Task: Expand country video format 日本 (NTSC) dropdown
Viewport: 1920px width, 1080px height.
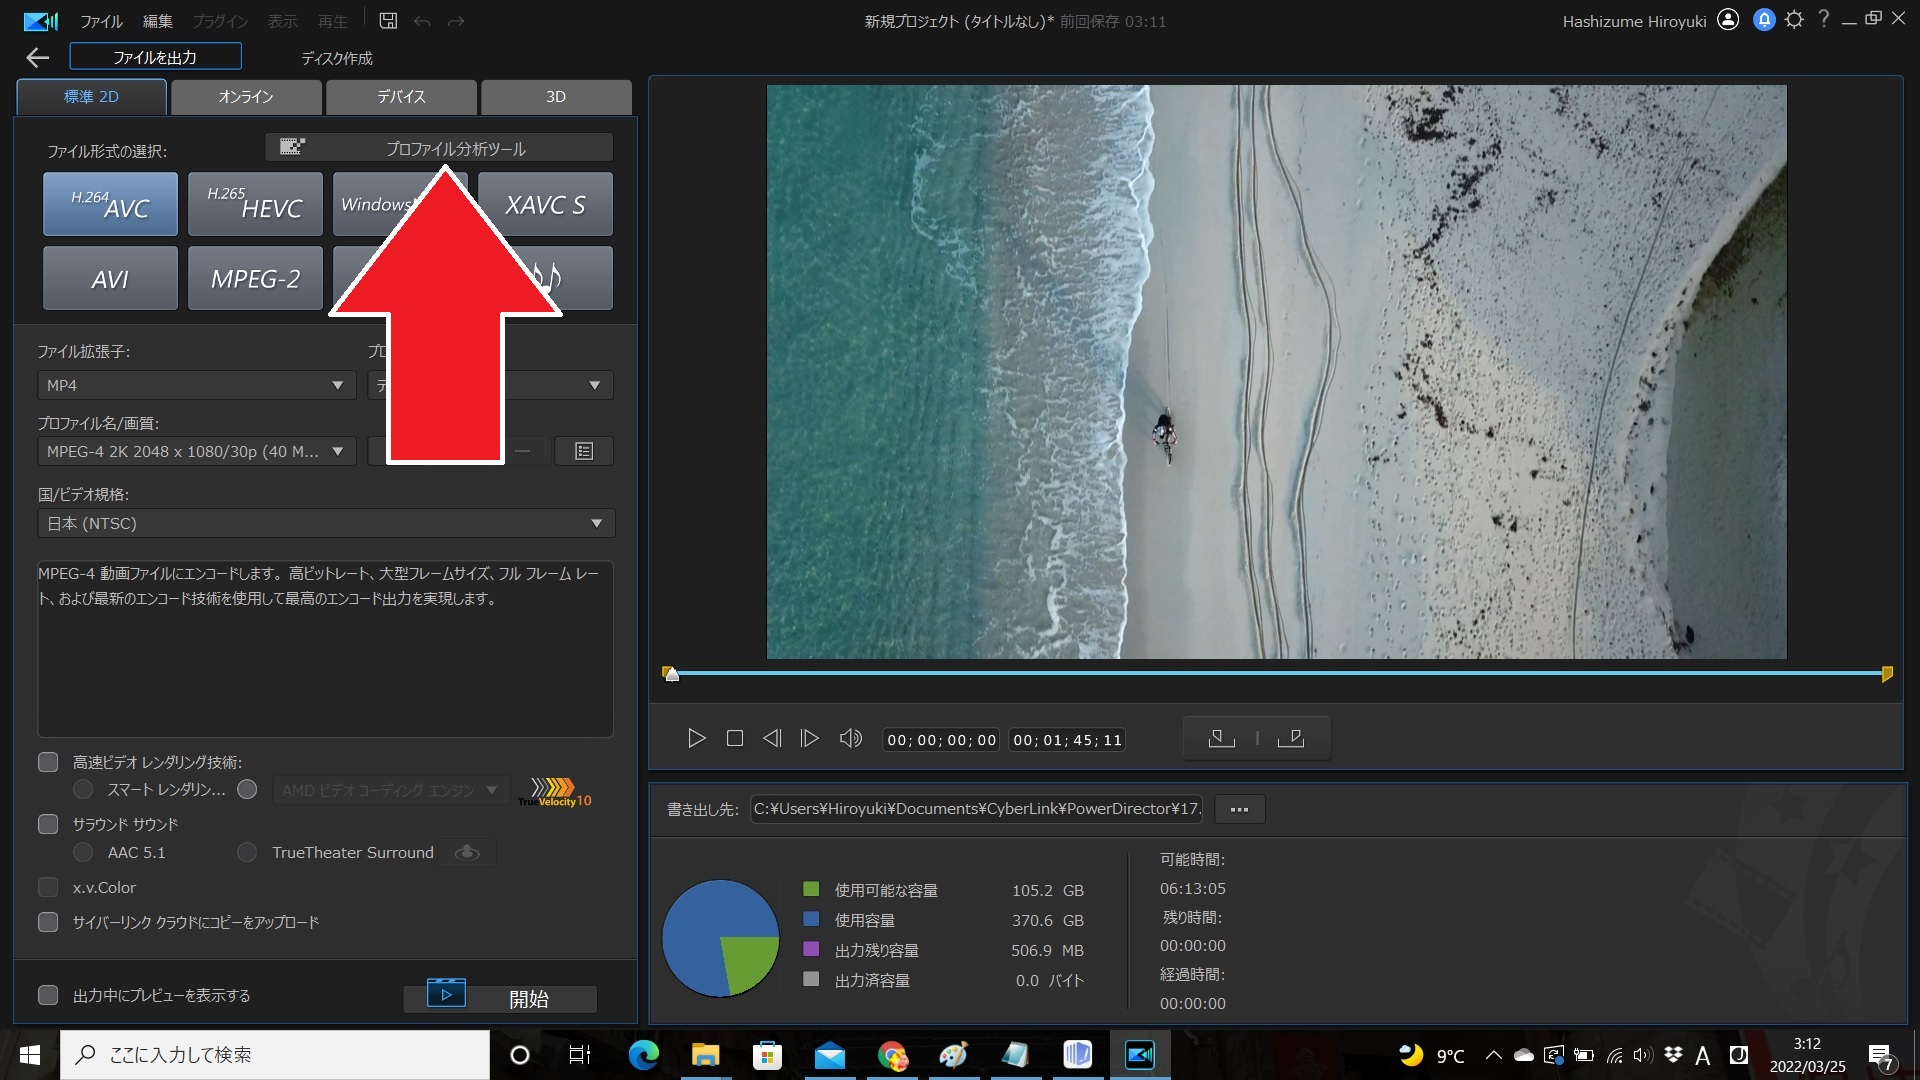Action: 325,524
